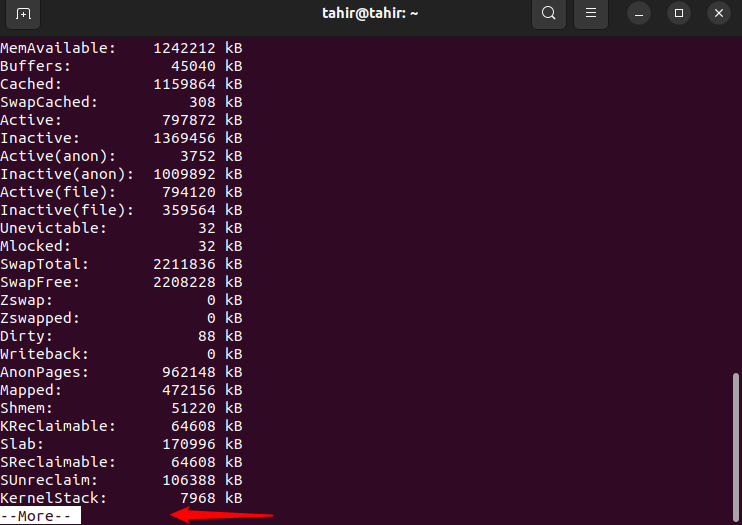Click the Slab: label
Image resolution: width=742 pixels, height=525 pixels.
[22, 444]
